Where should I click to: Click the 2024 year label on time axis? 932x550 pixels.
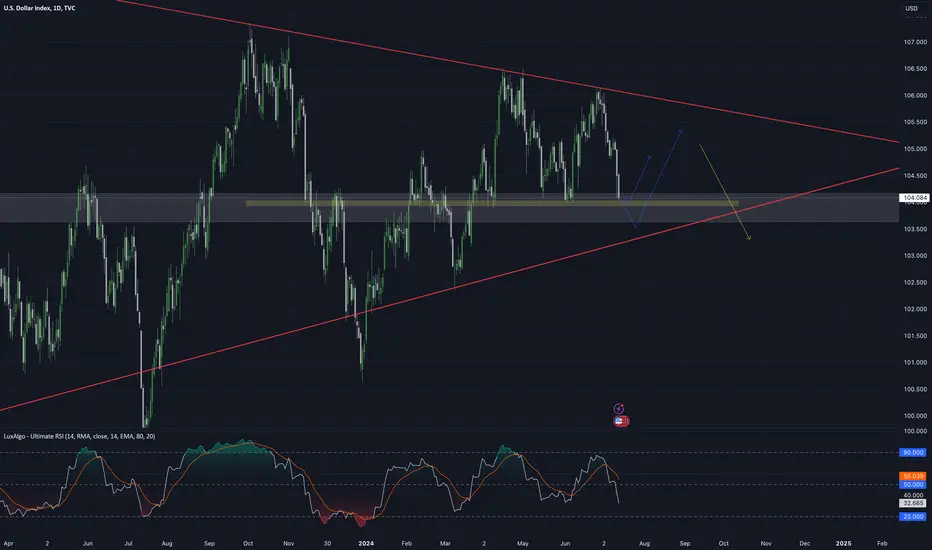coord(366,543)
